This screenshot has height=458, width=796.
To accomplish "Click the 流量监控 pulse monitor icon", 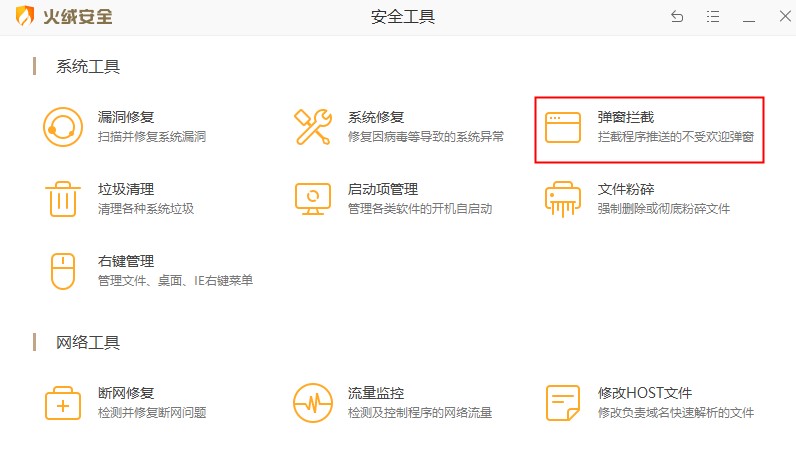I will pos(313,403).
